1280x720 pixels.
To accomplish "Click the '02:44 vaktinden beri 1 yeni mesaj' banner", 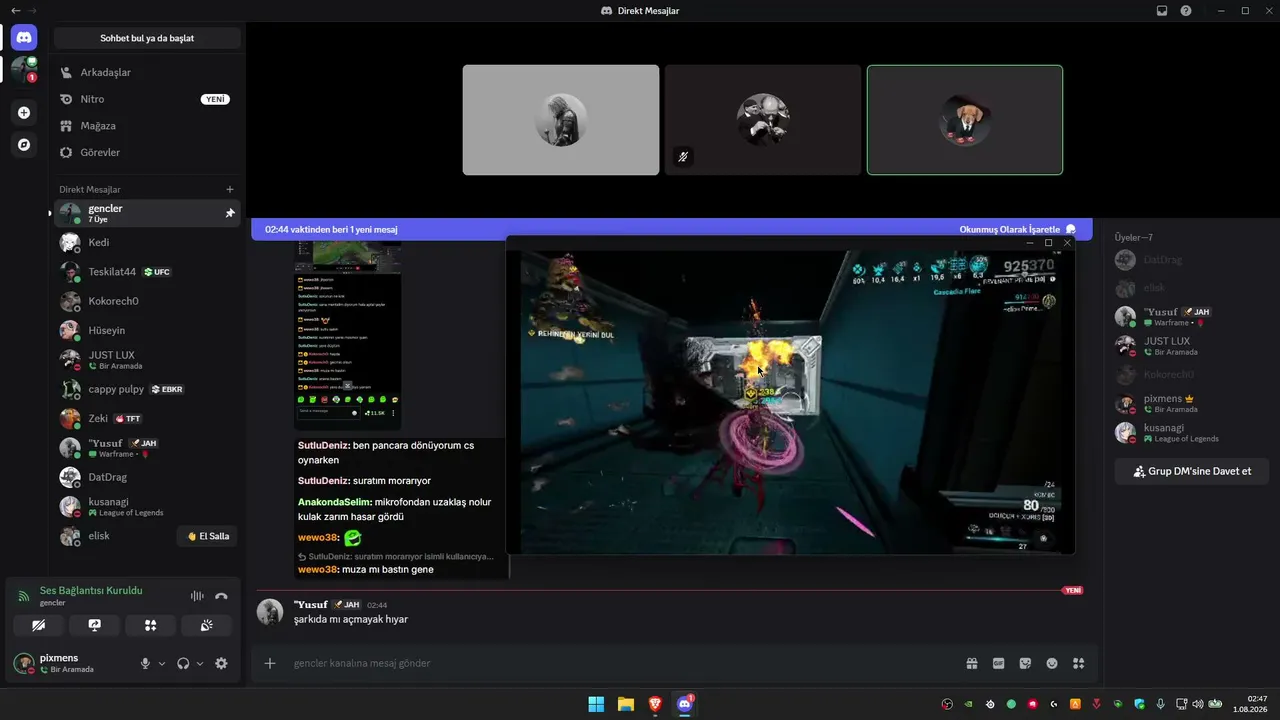I will tap(331, 229).
